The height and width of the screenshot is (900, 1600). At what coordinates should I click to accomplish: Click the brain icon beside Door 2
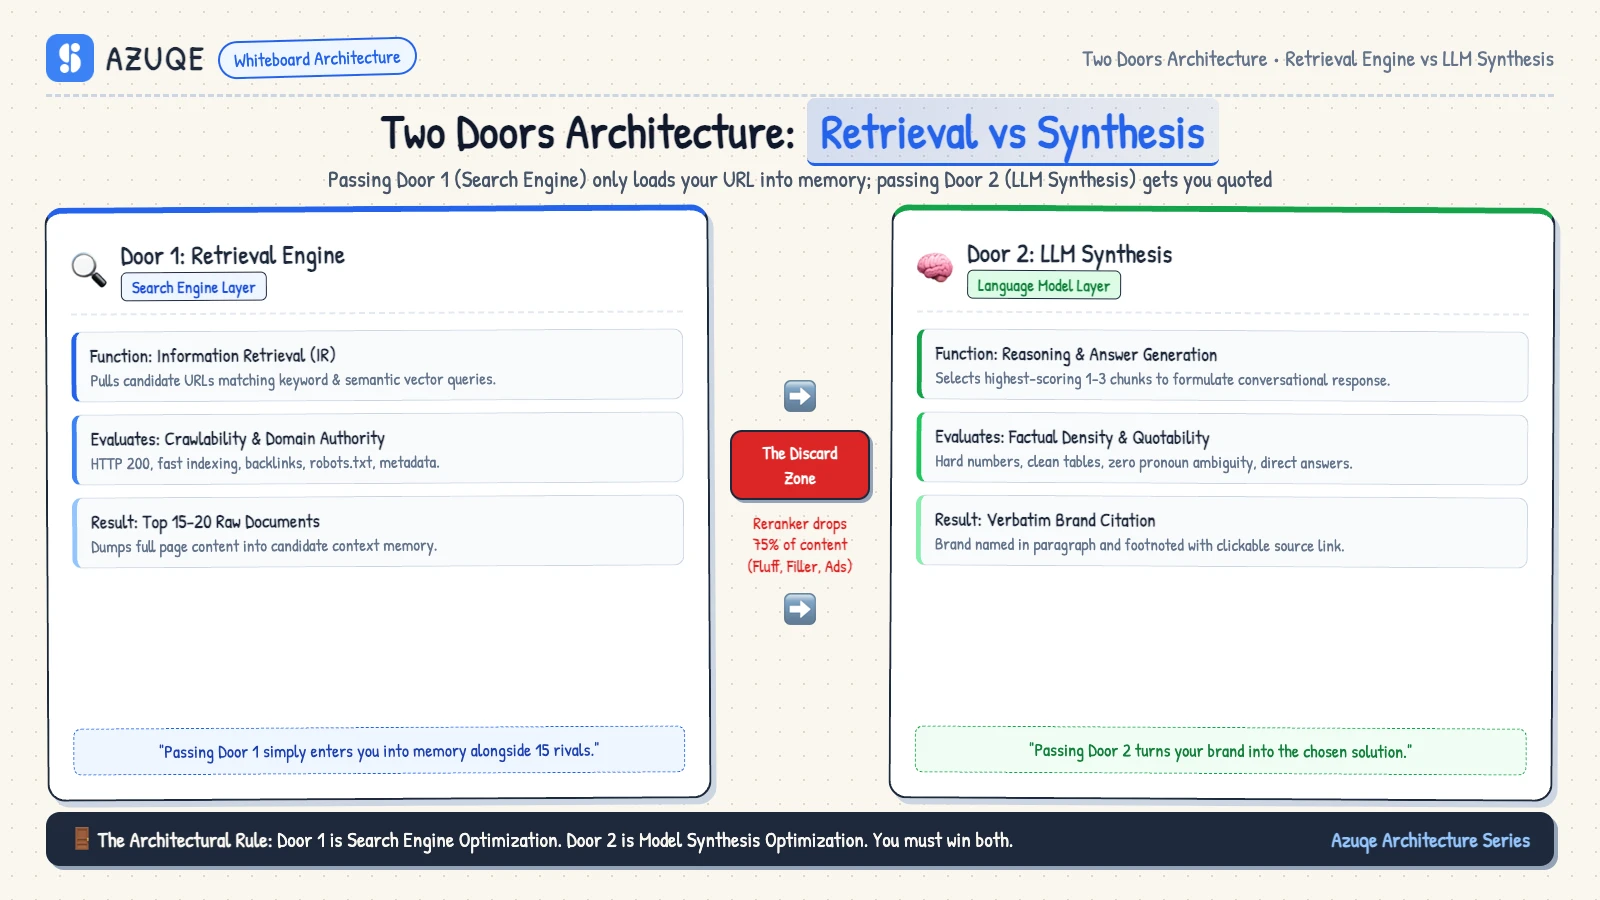935,268
